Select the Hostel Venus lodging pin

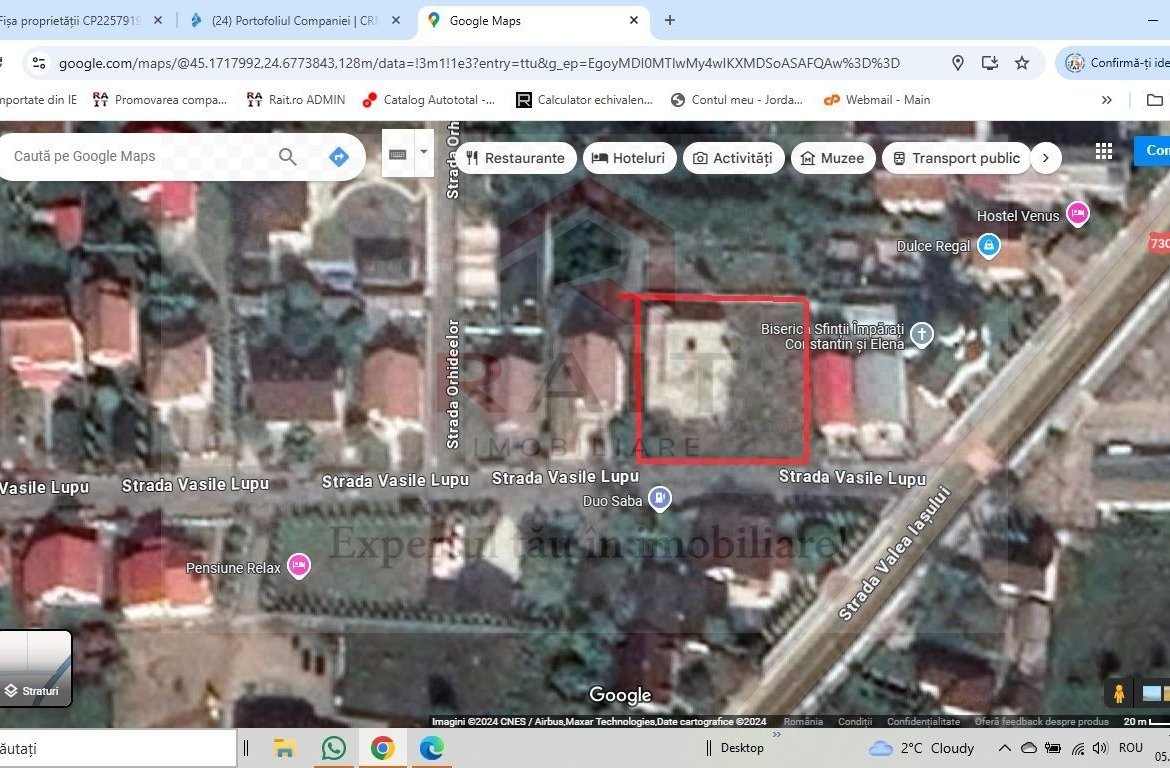click(x=1077, y=212)
